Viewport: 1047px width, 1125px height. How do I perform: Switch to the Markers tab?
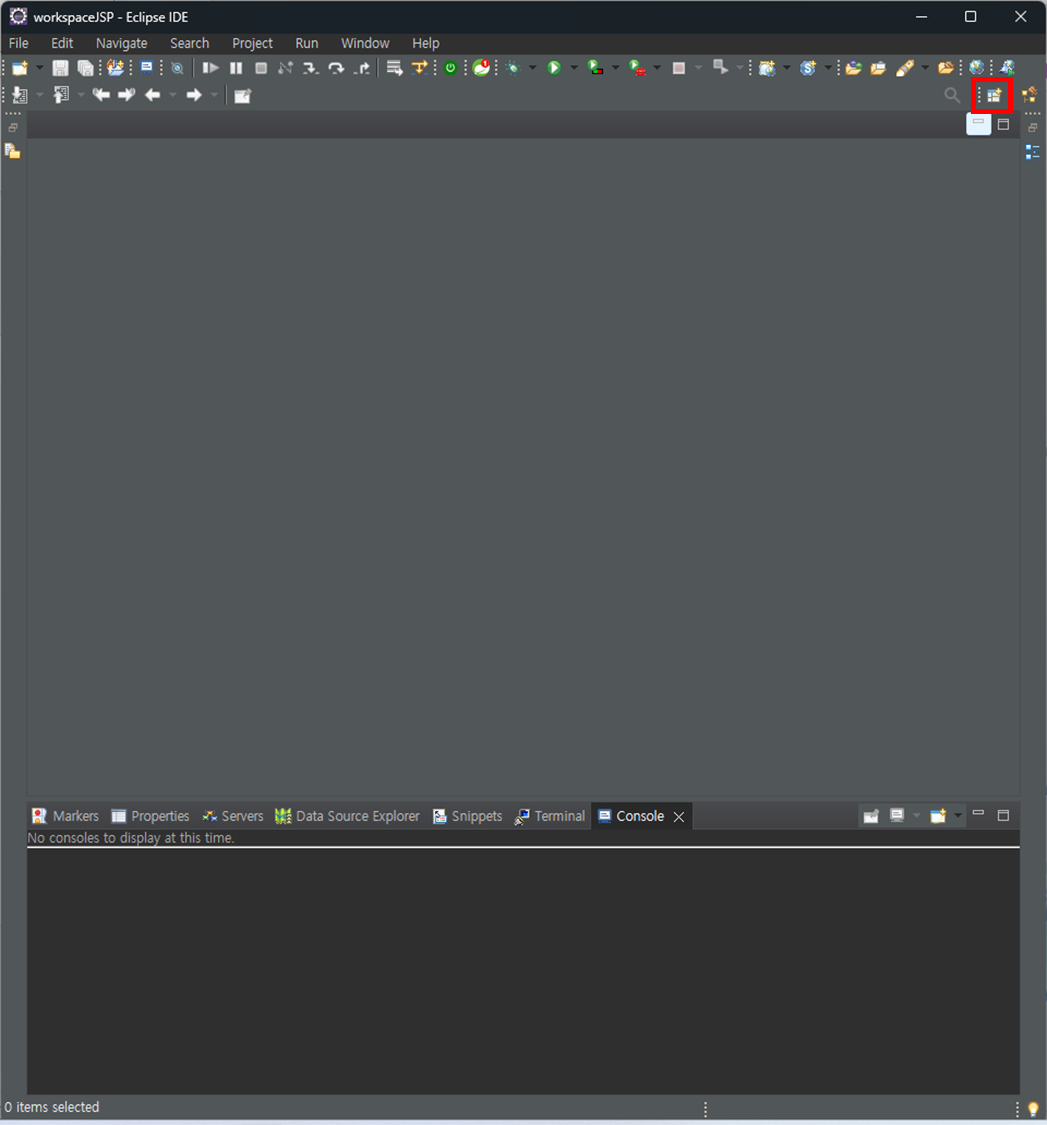pyautogui.click(x=65, y=816)
